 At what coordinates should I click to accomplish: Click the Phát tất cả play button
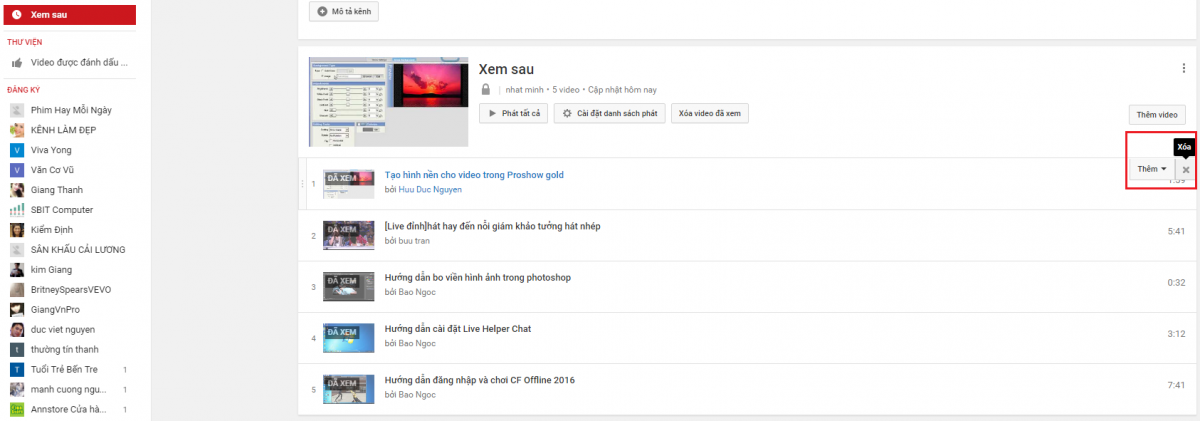[x=514, y=114]
